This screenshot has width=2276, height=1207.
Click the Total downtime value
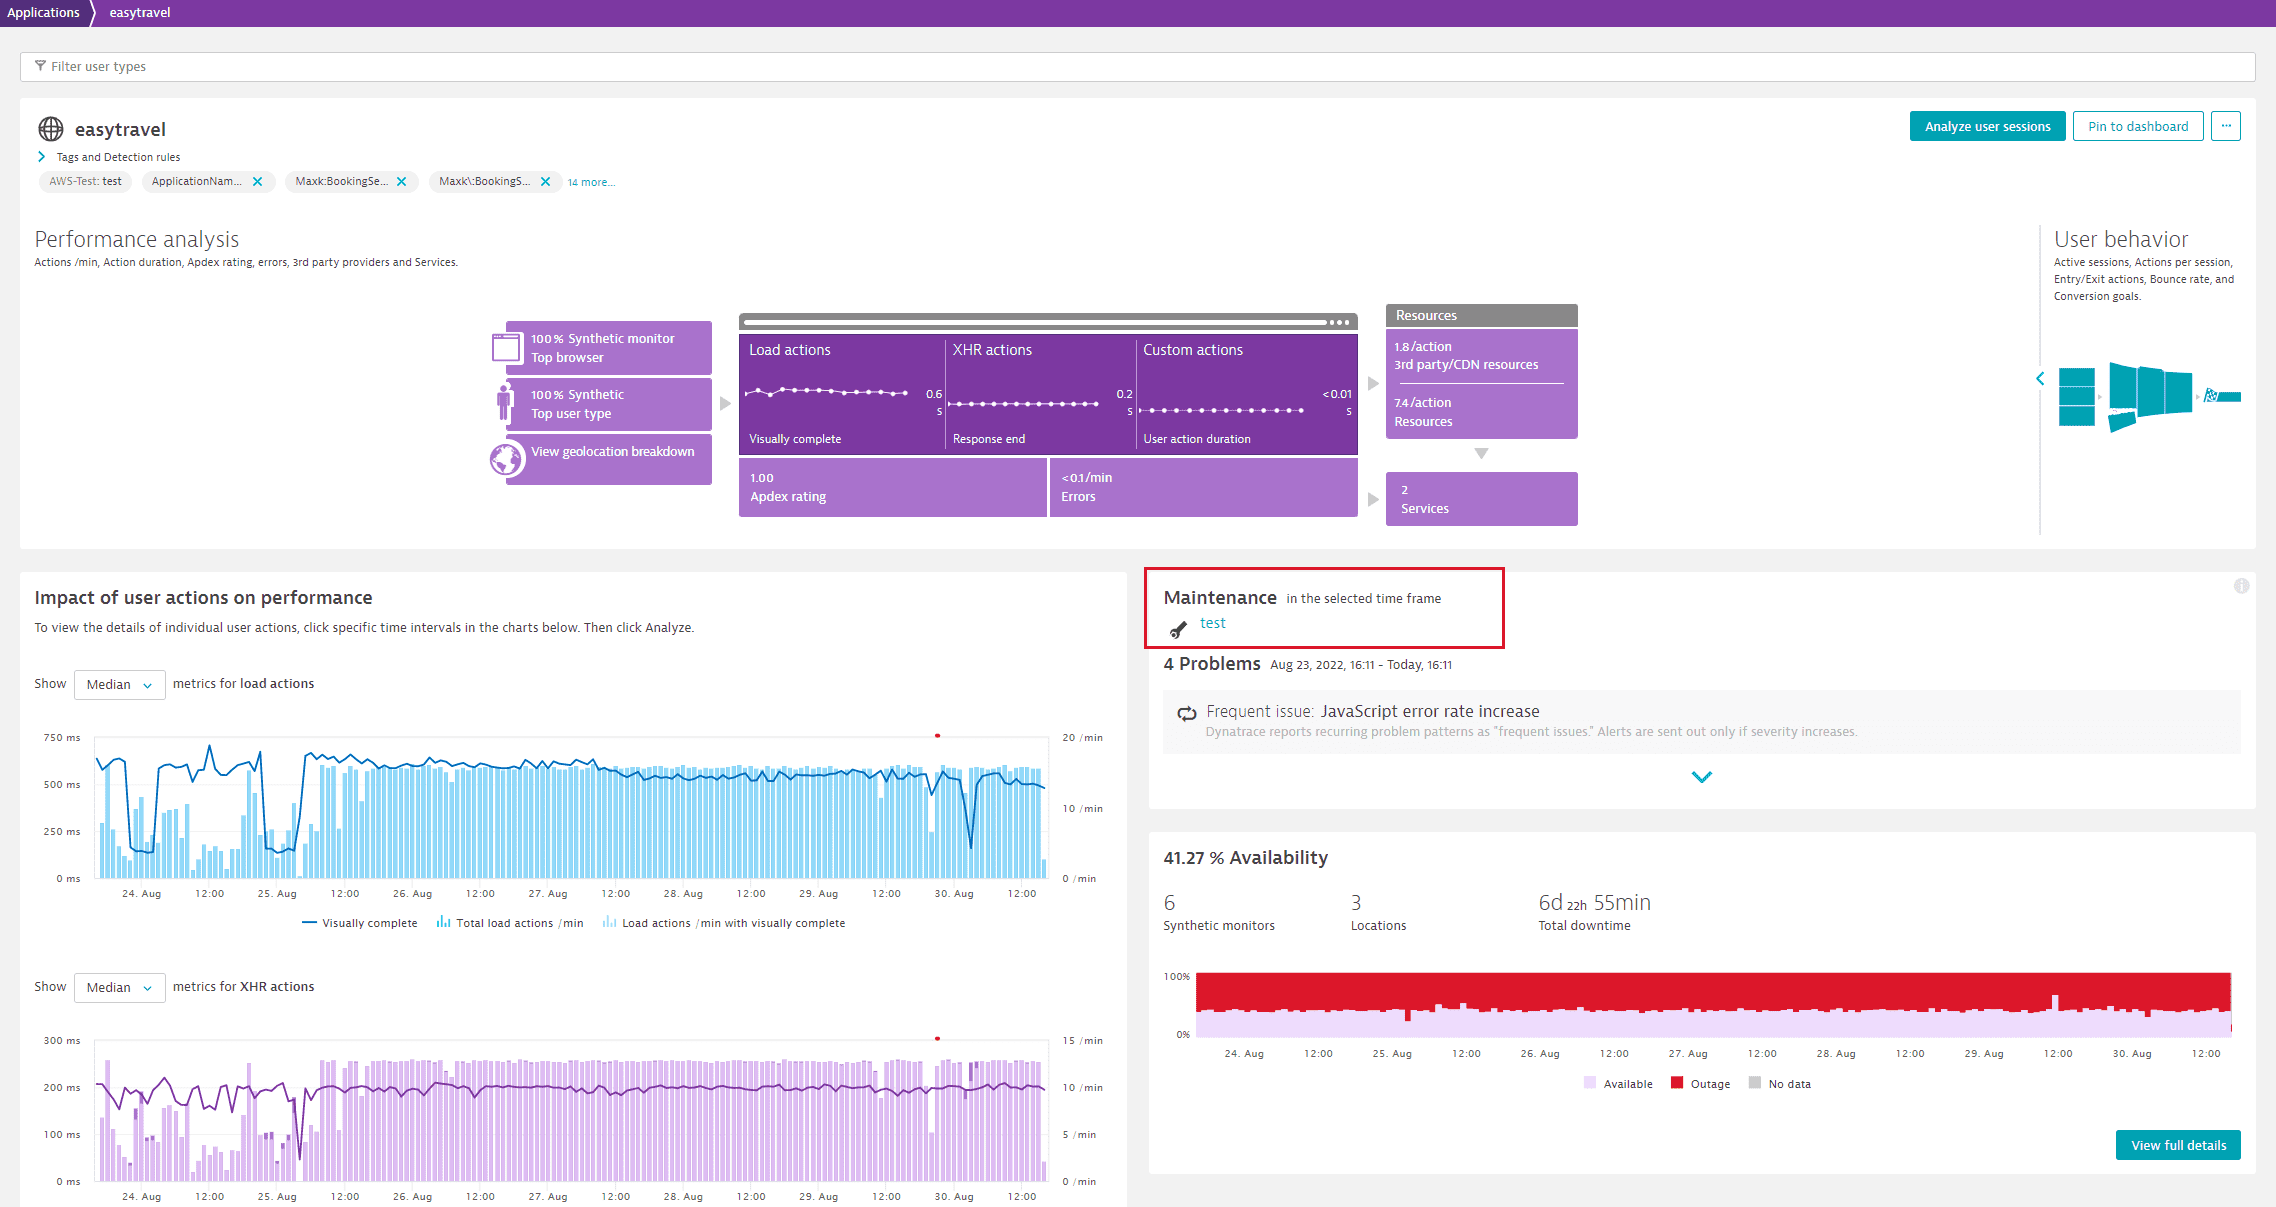click(1594, 902)
